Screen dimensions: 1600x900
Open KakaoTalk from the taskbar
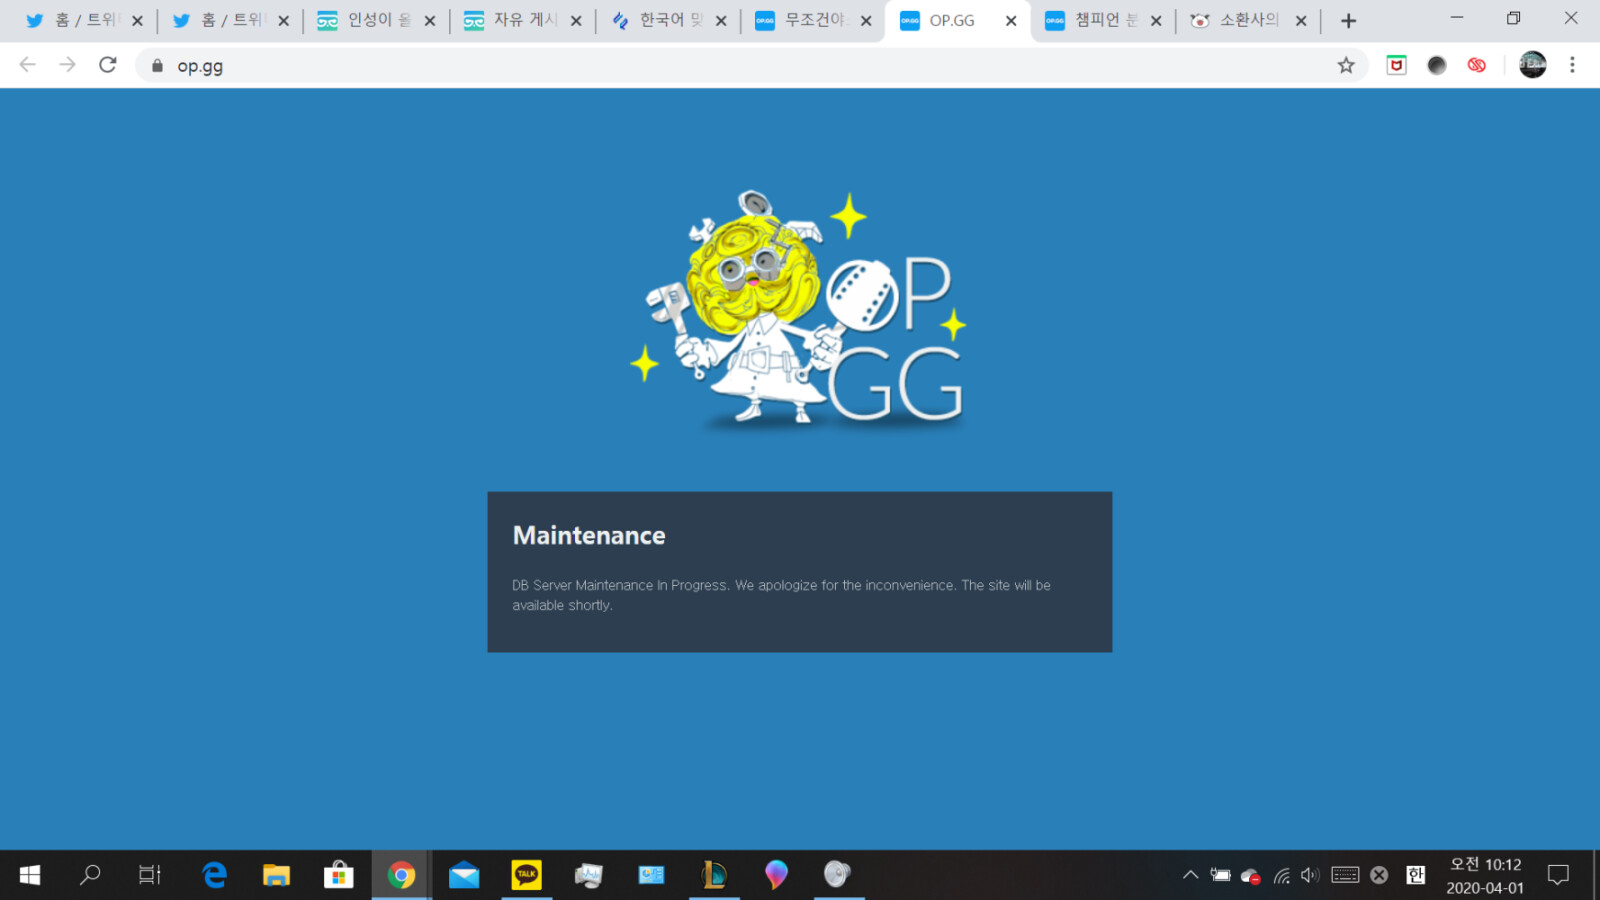tap(526, 875)
